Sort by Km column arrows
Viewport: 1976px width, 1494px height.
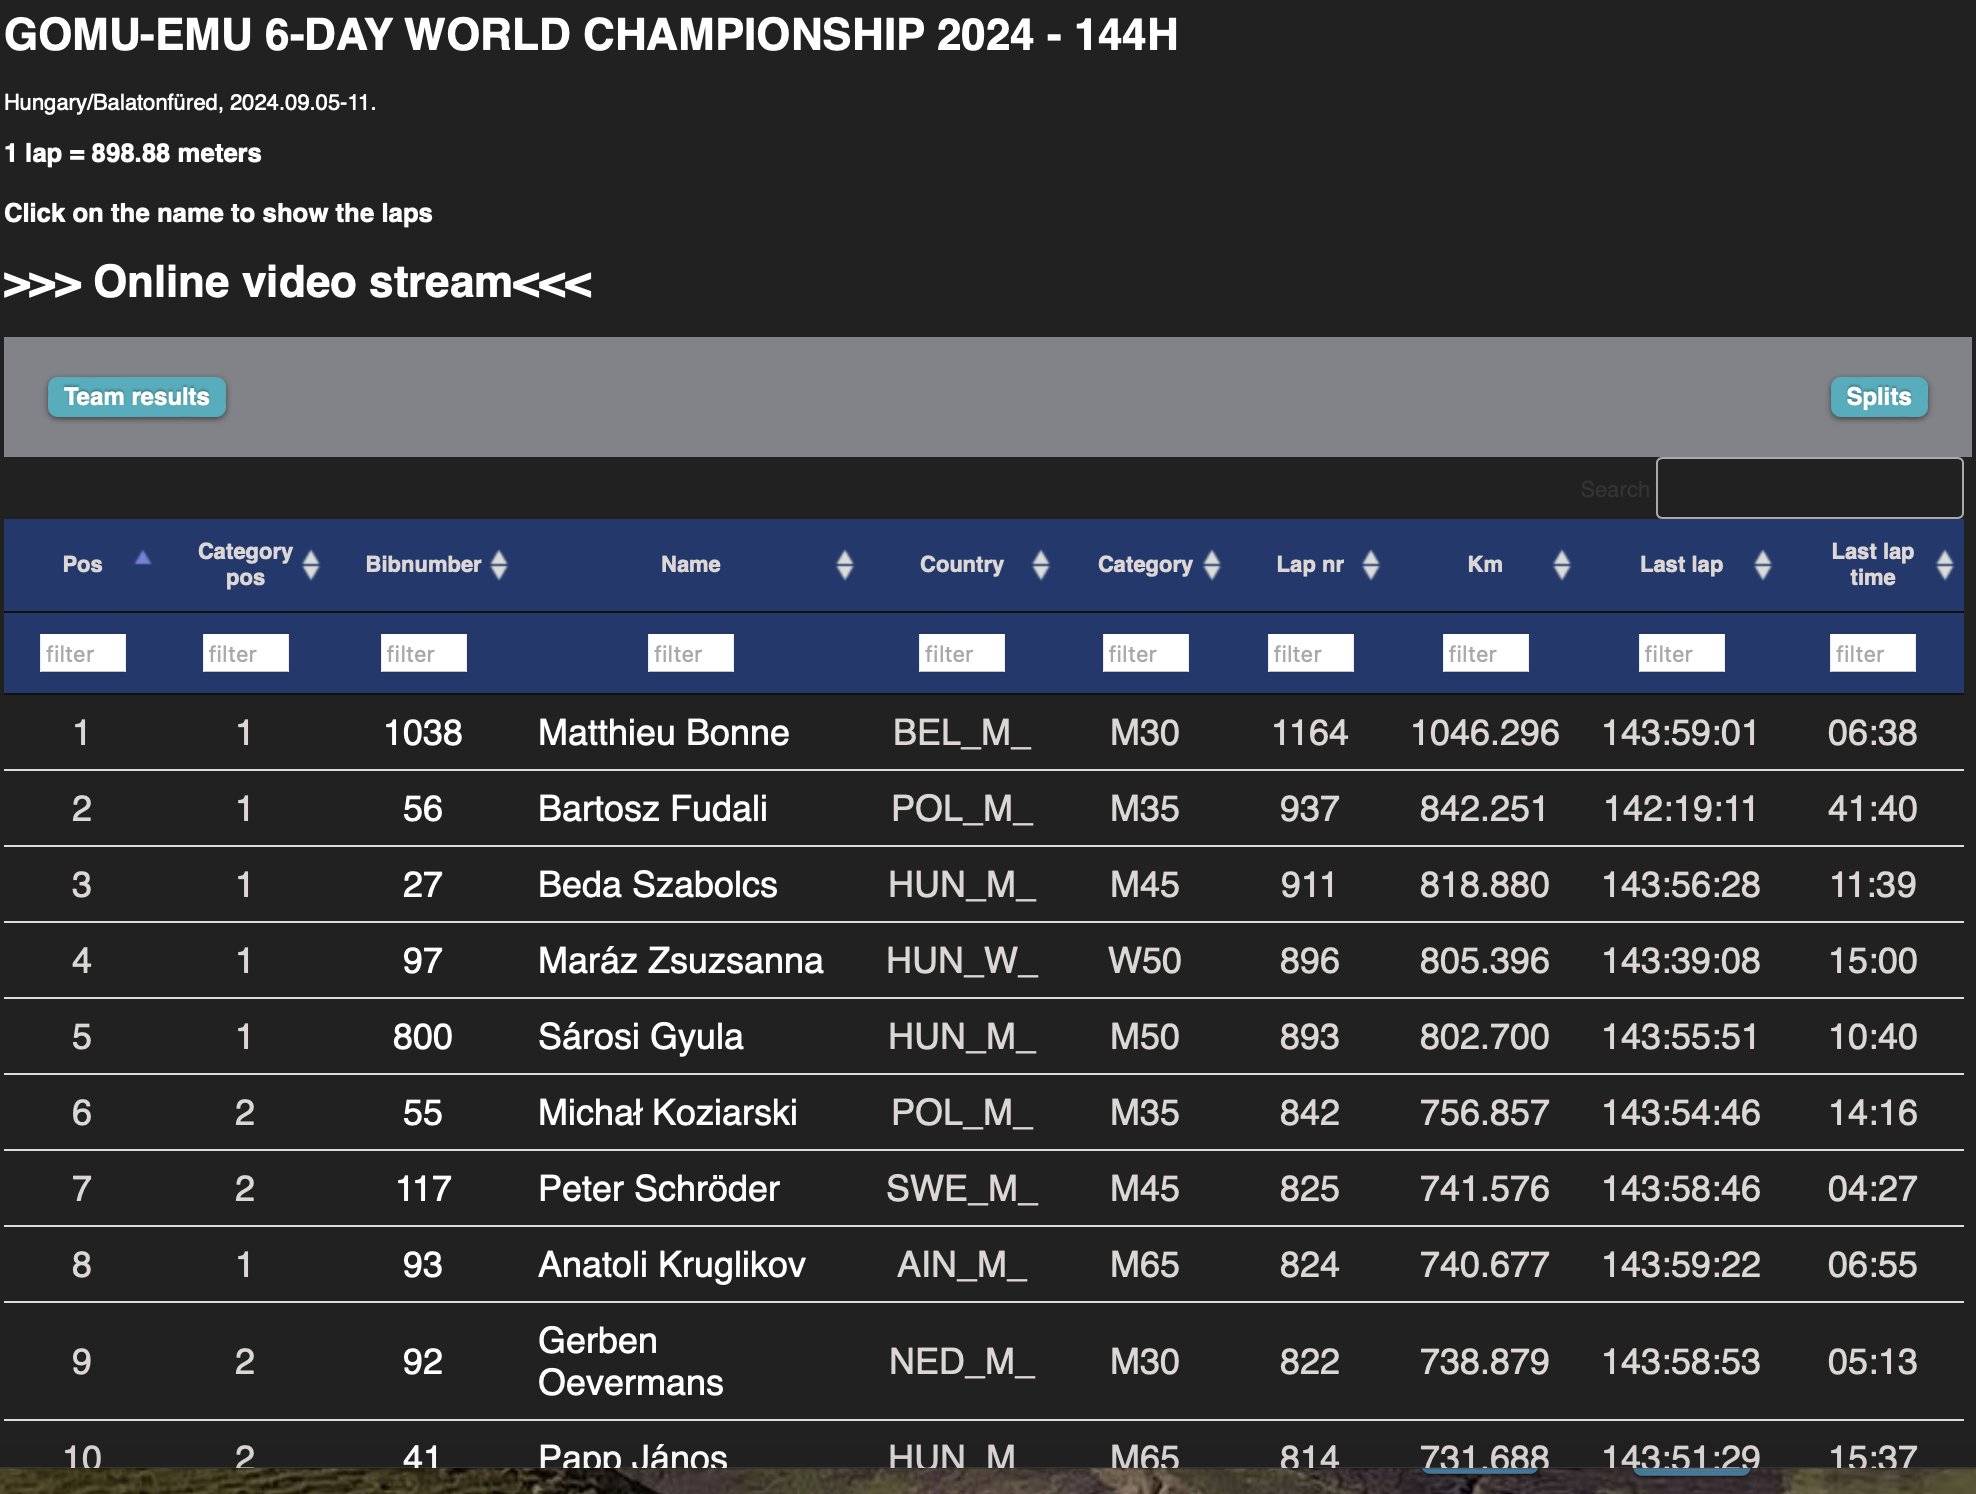coord(1562,565)
